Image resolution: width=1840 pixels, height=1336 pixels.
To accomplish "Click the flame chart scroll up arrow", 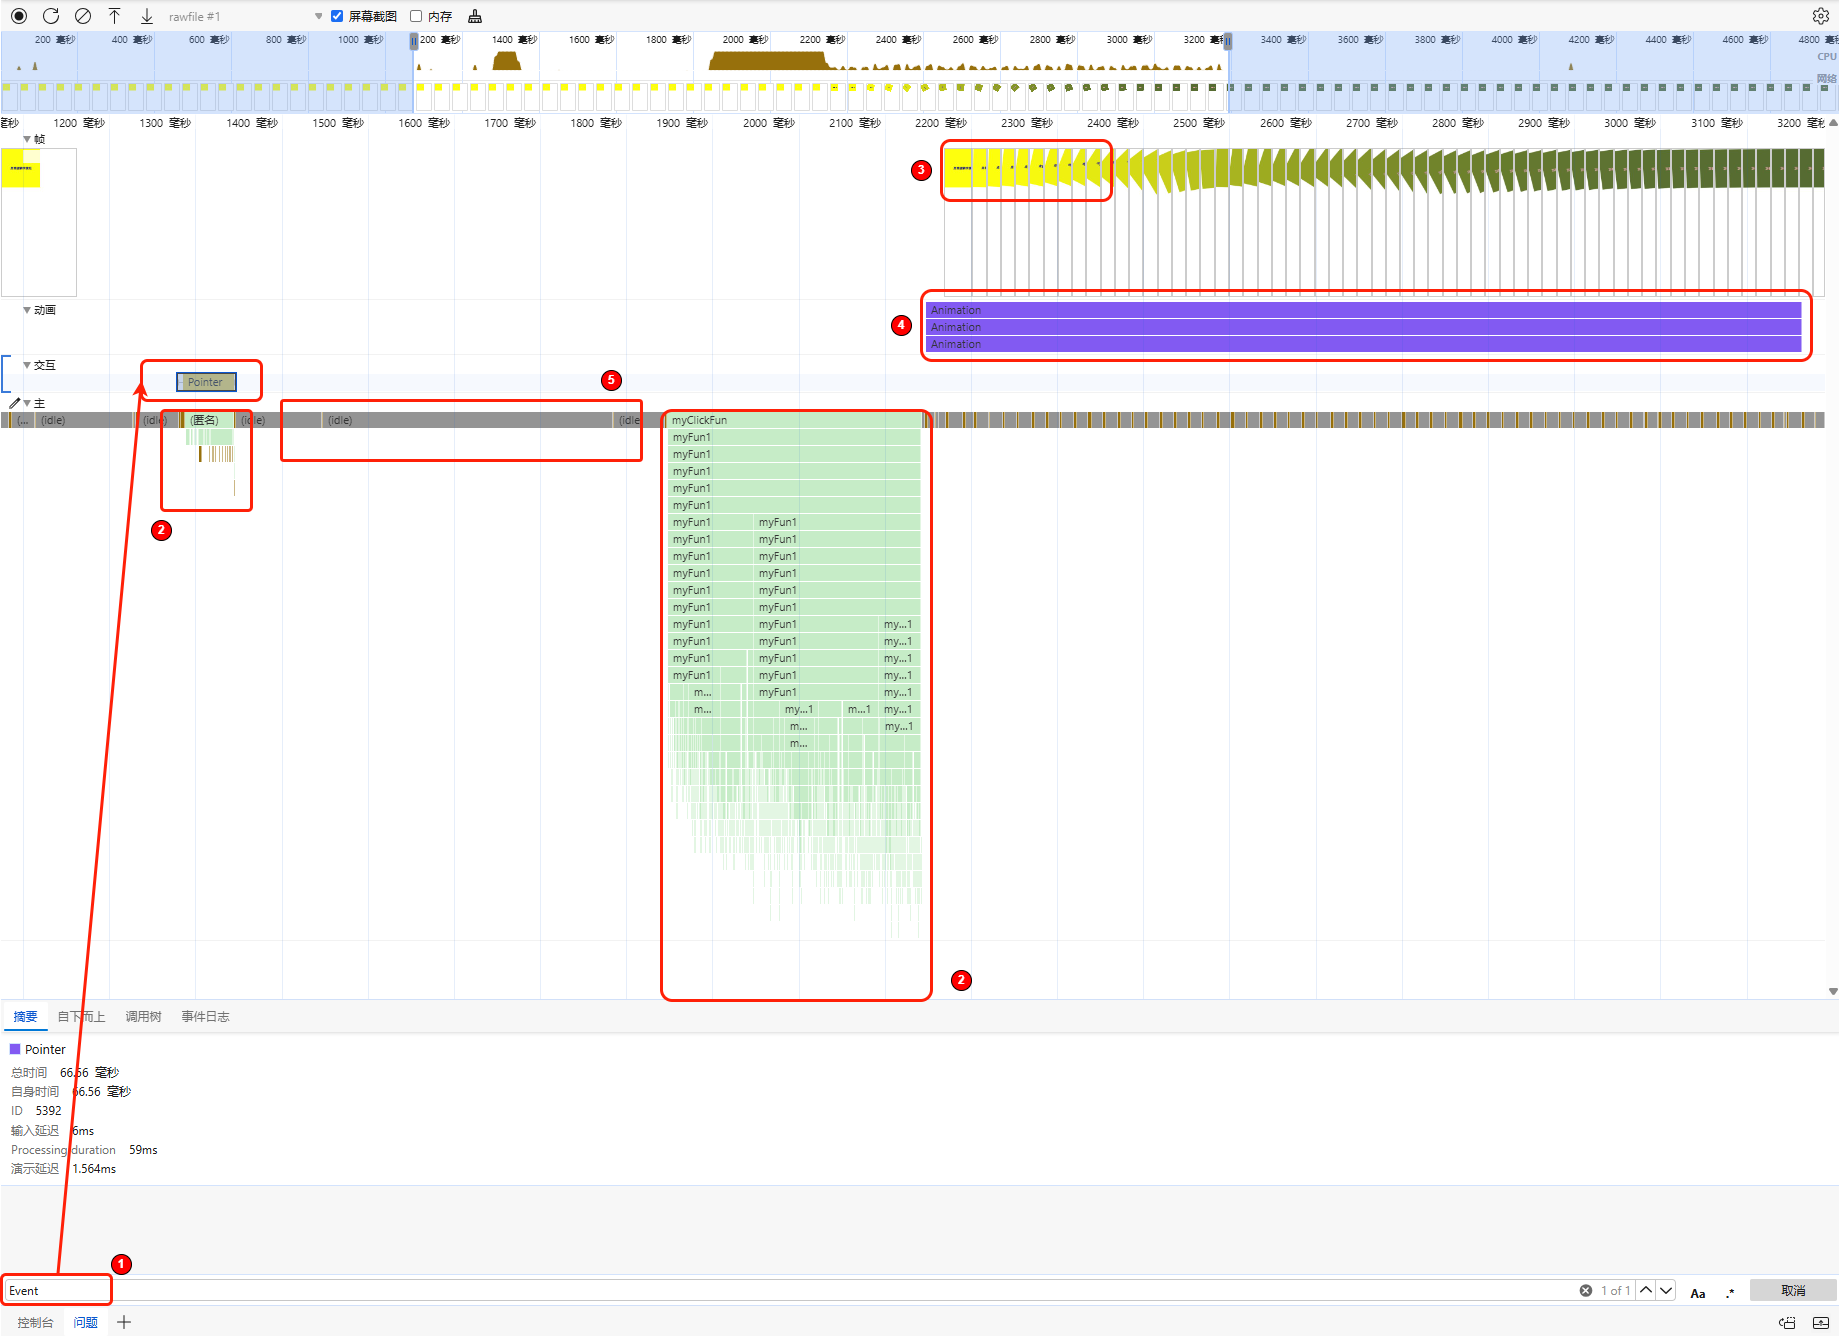I will coord(1832,123).
